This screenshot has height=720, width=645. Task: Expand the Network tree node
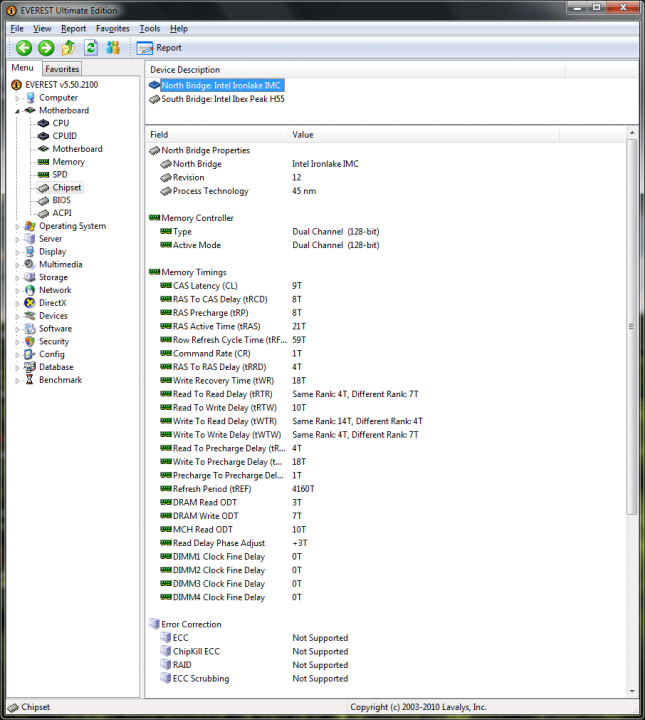point(17,291)
